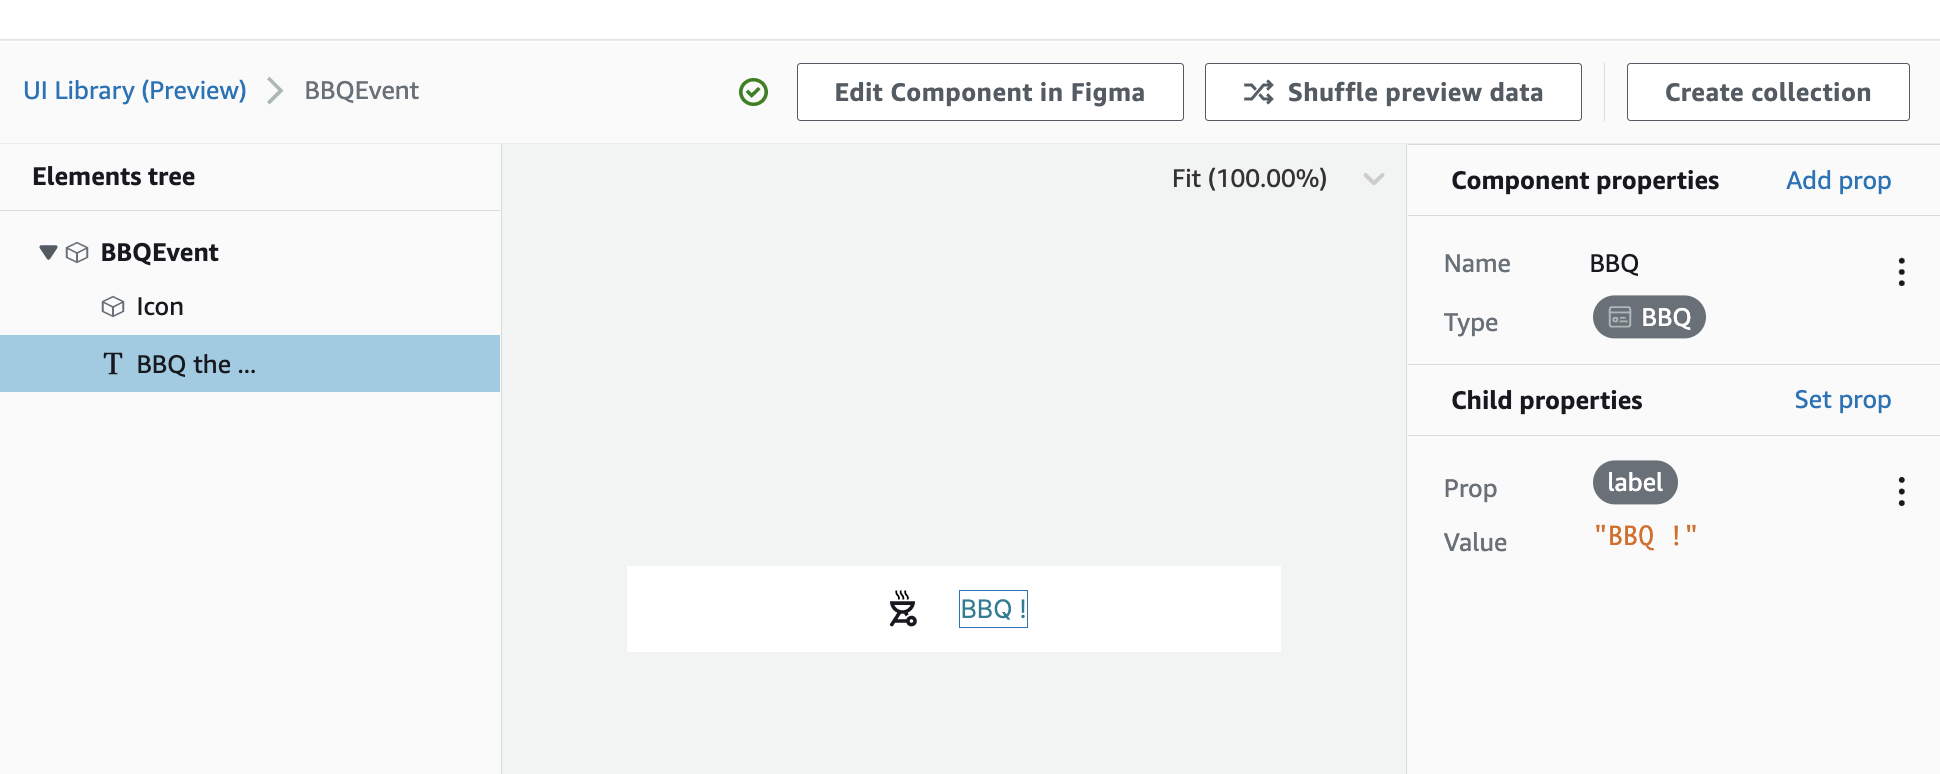Click the component cube icon beside BBQEvent
Image resolution: width=1940 pixels, height=774 pixels.
[78, 252]
